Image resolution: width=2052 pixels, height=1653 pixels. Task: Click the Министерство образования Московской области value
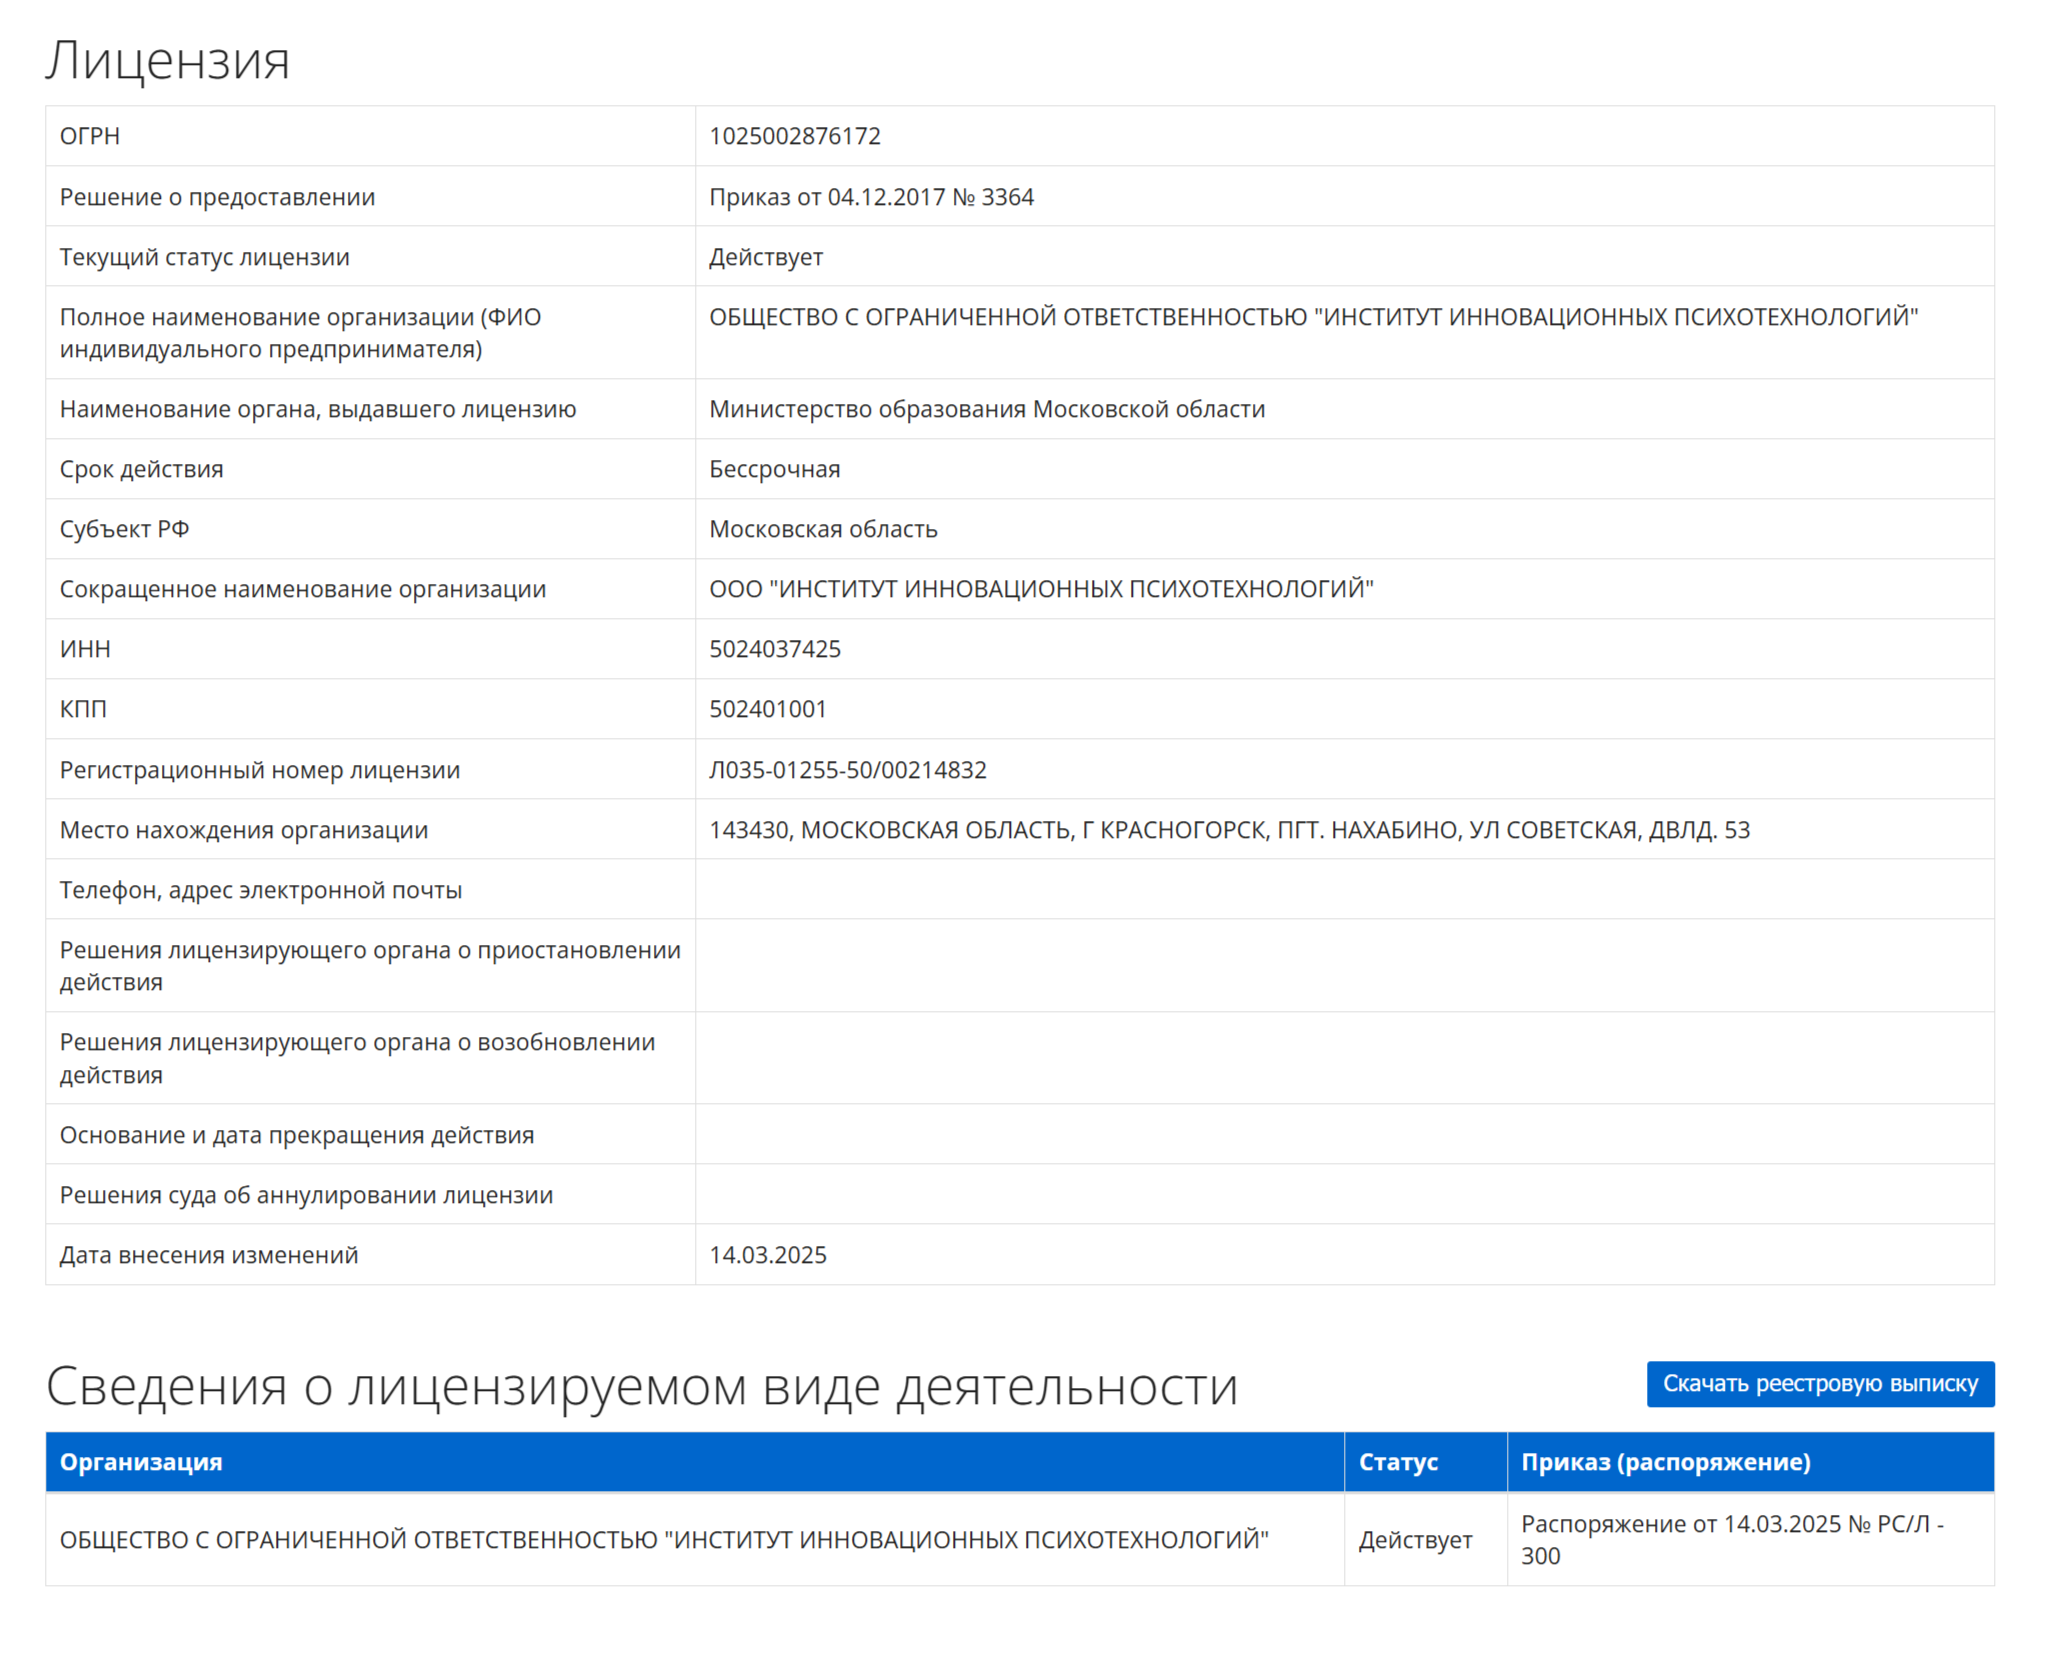(x=986, y=409)
